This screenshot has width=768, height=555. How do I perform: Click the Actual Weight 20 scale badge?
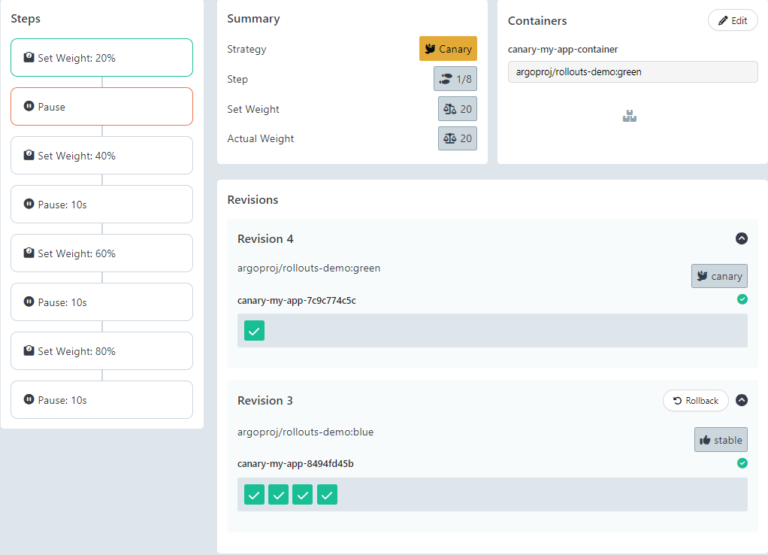coord(457,139)
